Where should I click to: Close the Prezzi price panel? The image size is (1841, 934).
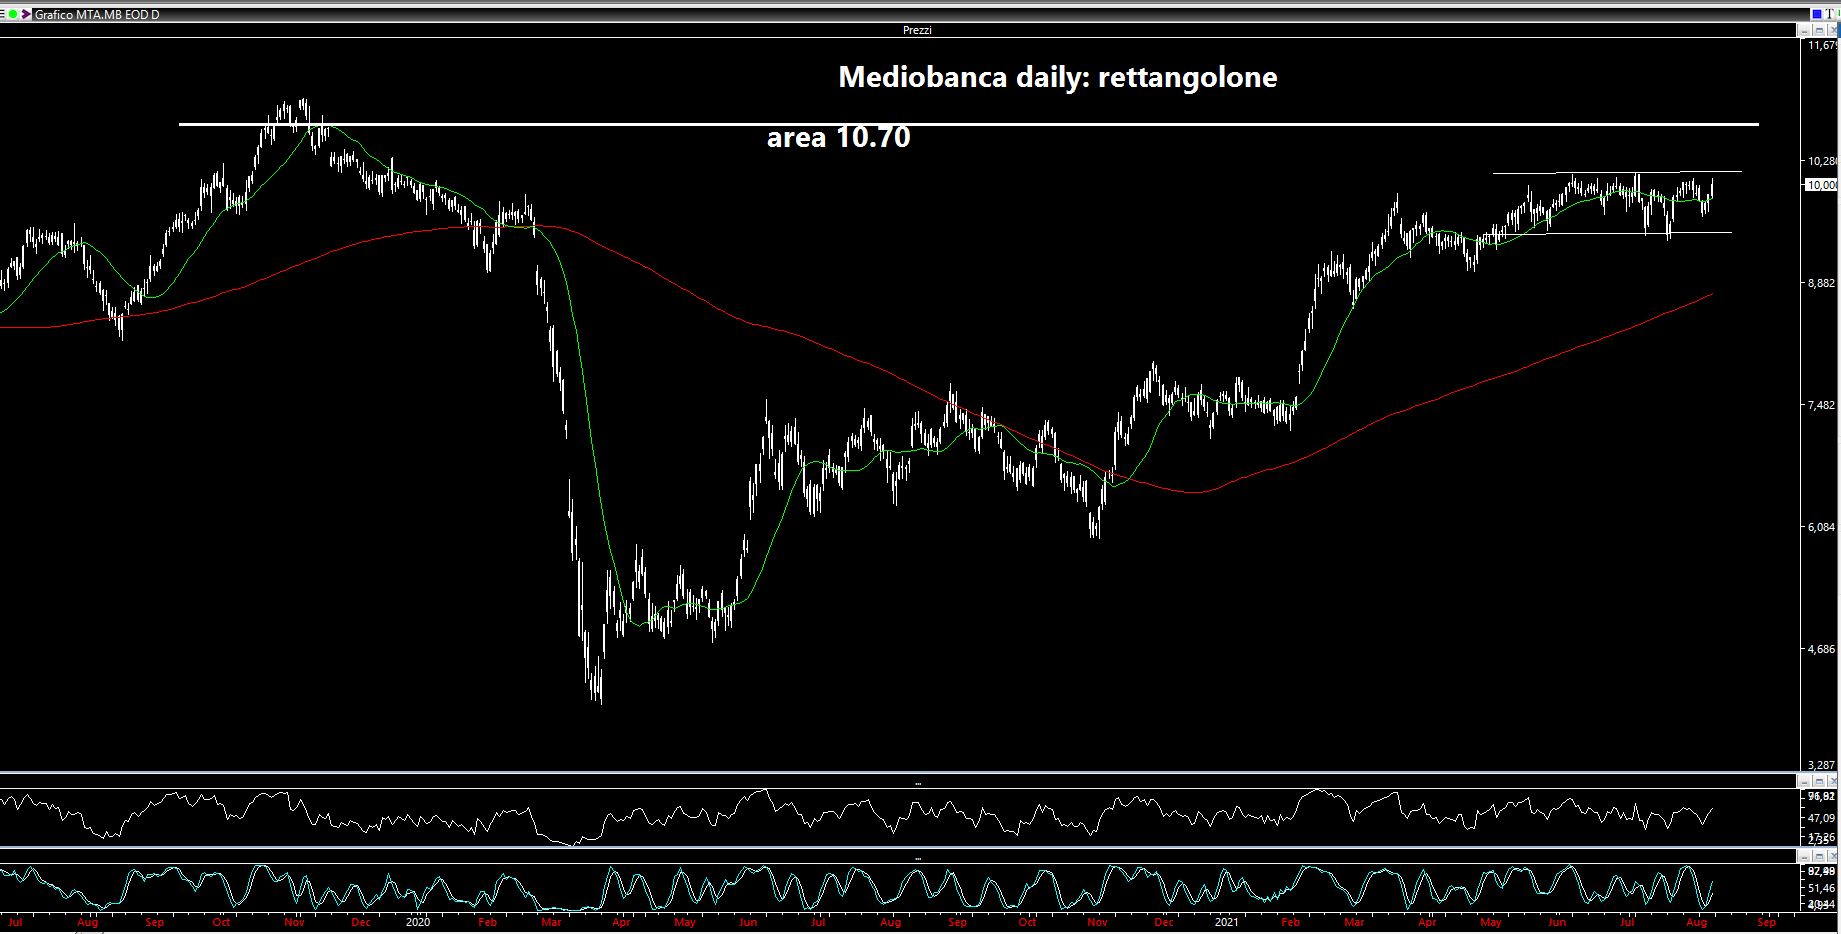point(1833,30)
